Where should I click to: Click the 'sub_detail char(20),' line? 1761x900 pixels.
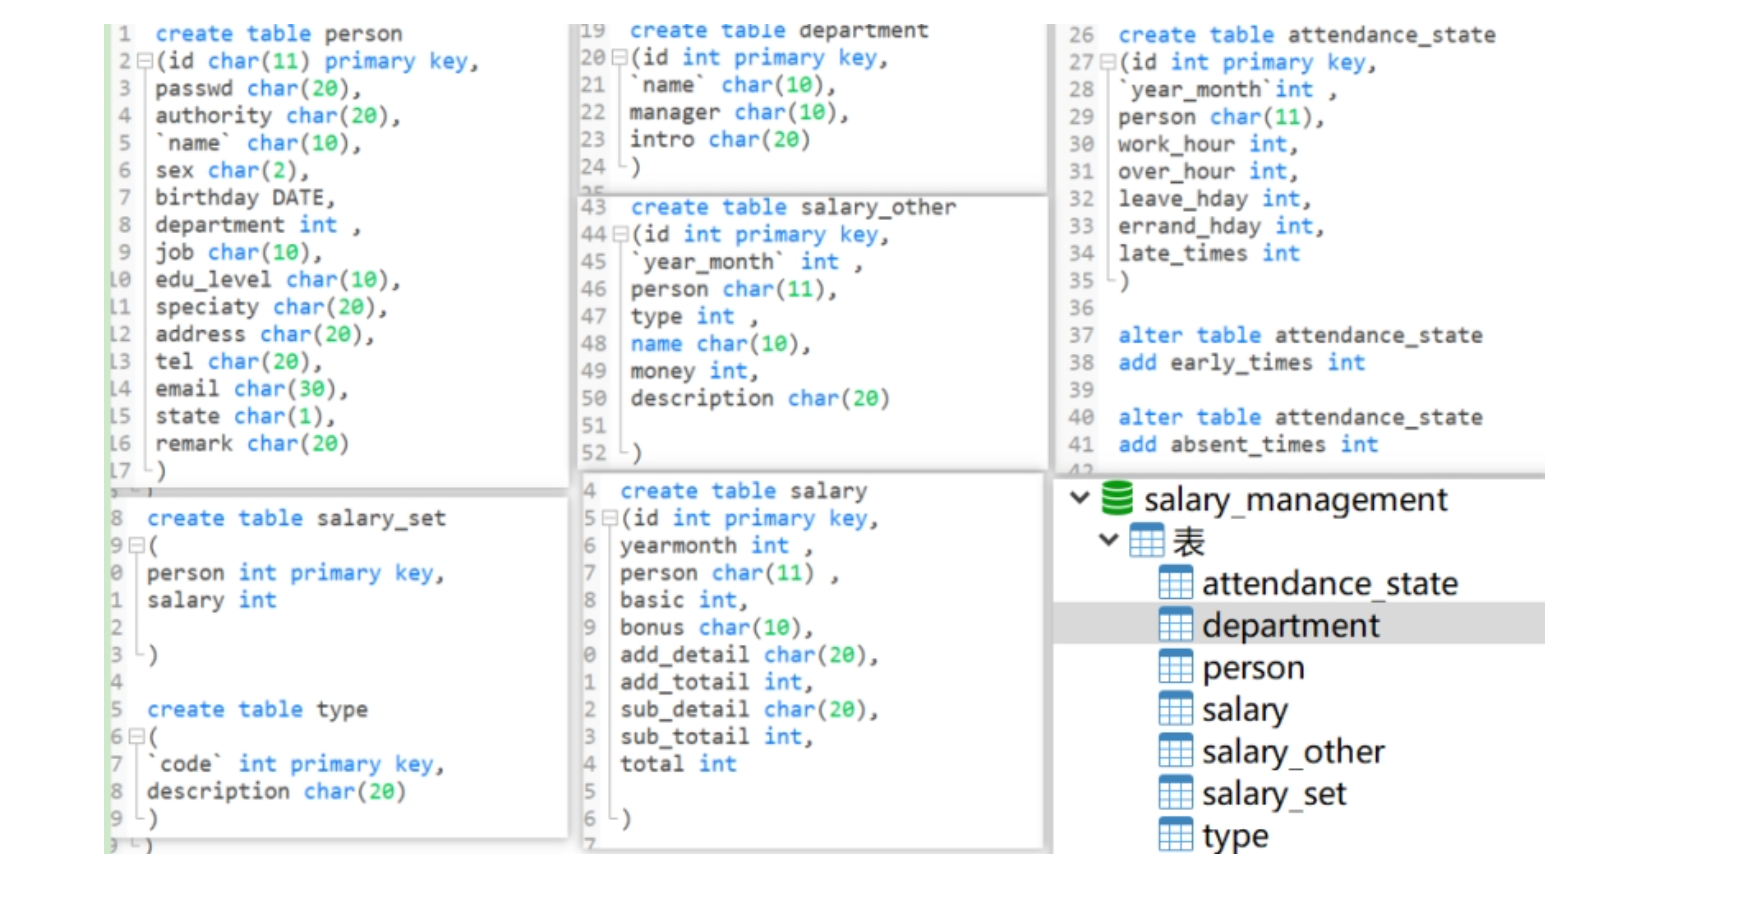(x=749, y=709)
